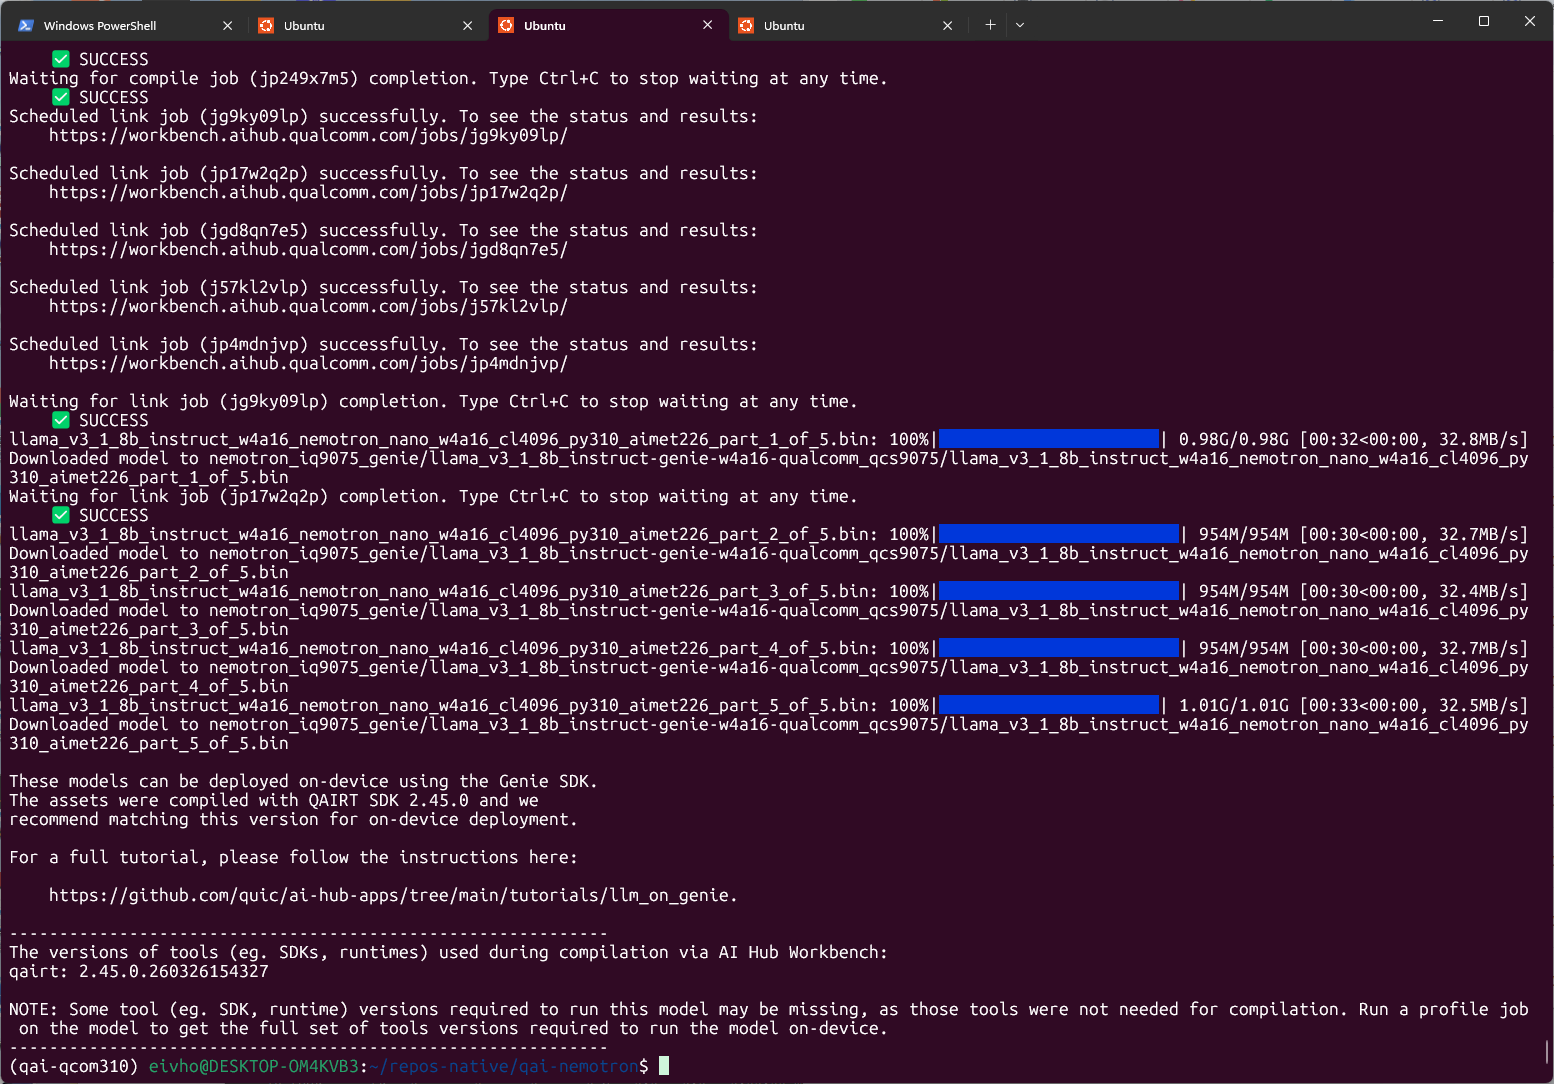Open the jg9ky09lp job URL
1554x1084 pixels.
pos(308,135)
